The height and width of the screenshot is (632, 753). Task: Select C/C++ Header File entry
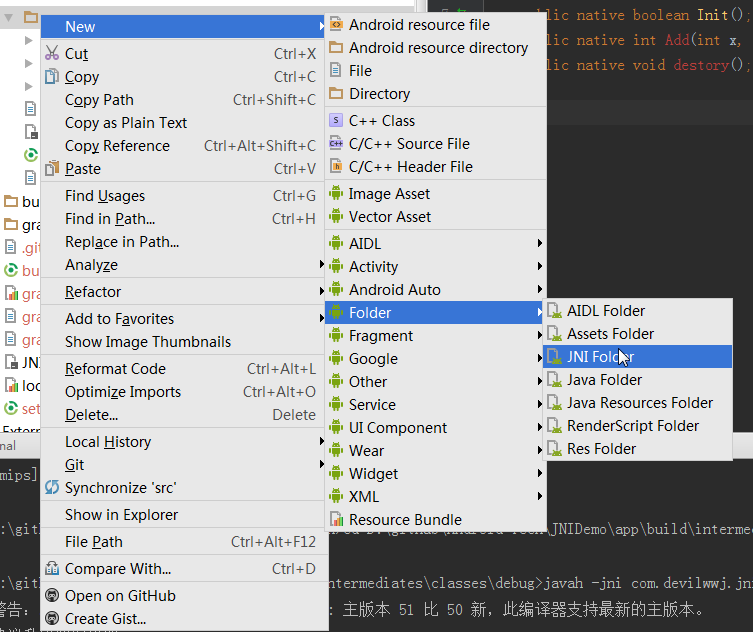point(410,167)
